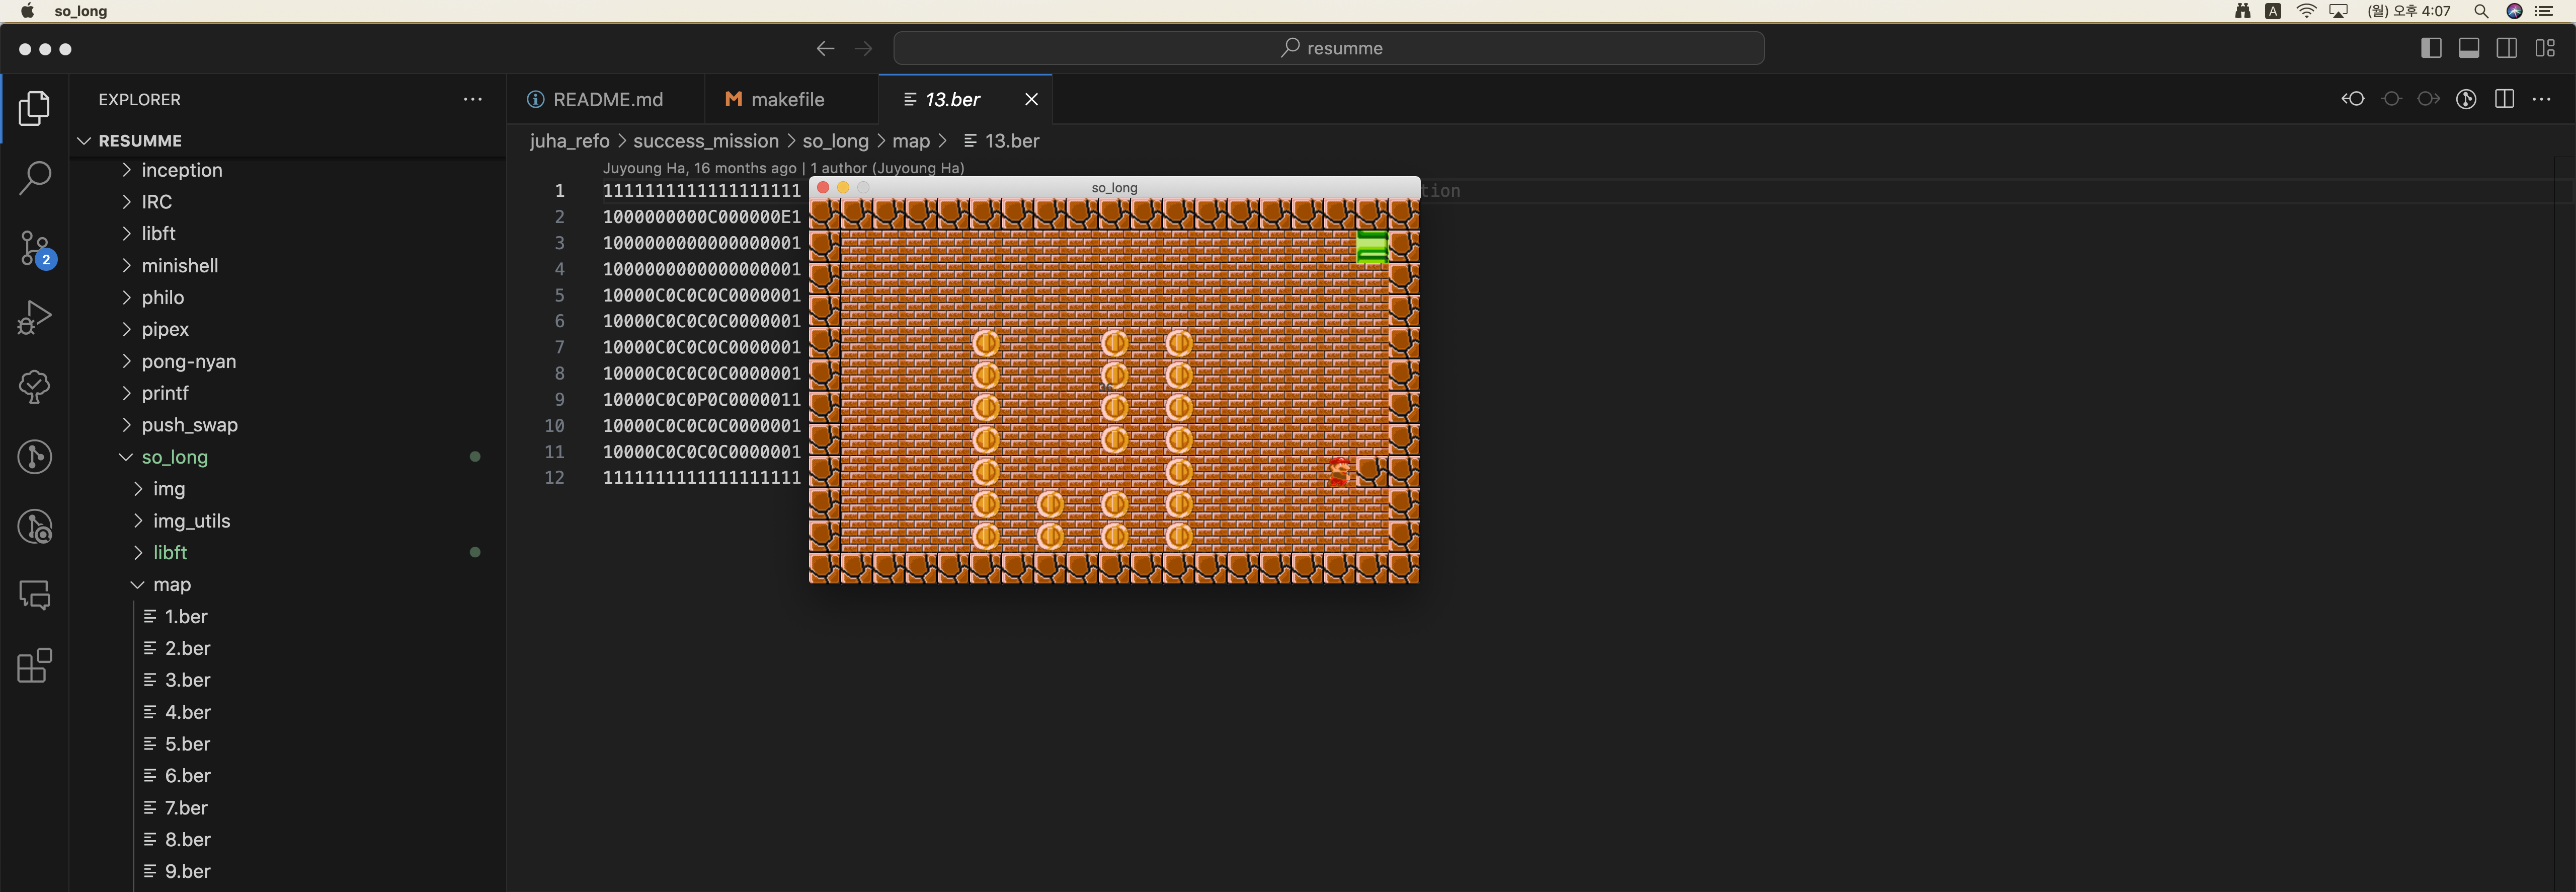Open Run and Debug view

pos(35,317)
